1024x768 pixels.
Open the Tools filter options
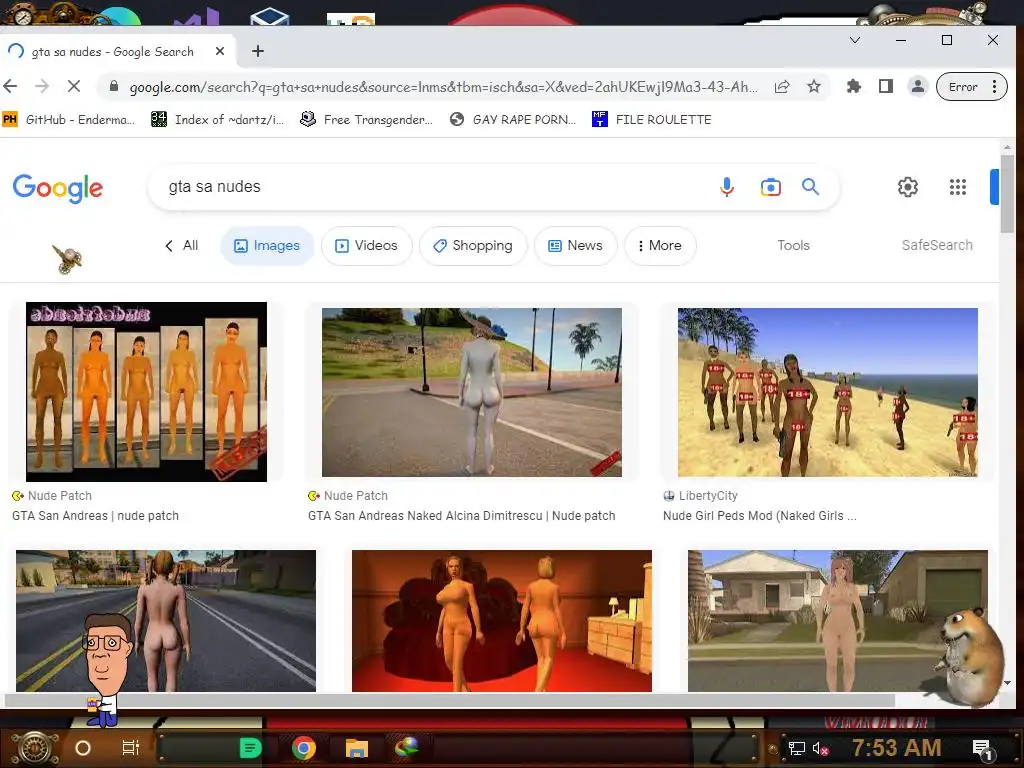(793, 246)
